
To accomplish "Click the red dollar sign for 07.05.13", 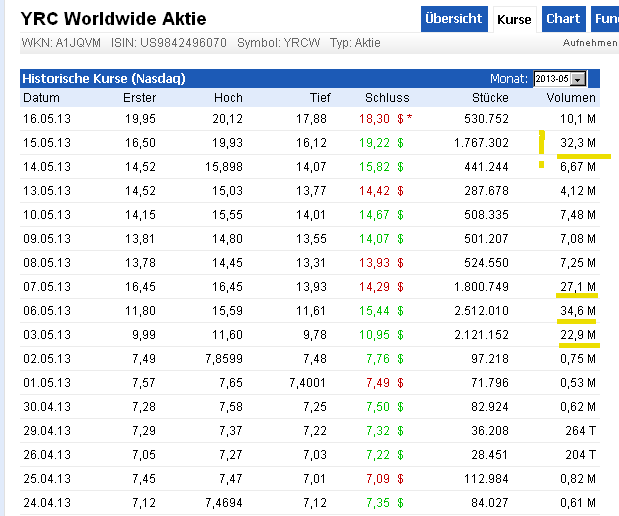I will 400,287.
